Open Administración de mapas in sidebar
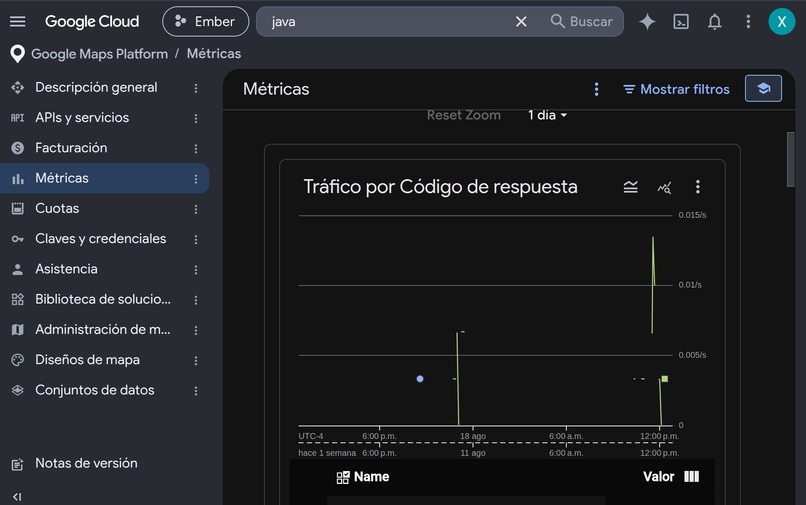806x505 pixels. pyautogui.click(x=103, y=330)
